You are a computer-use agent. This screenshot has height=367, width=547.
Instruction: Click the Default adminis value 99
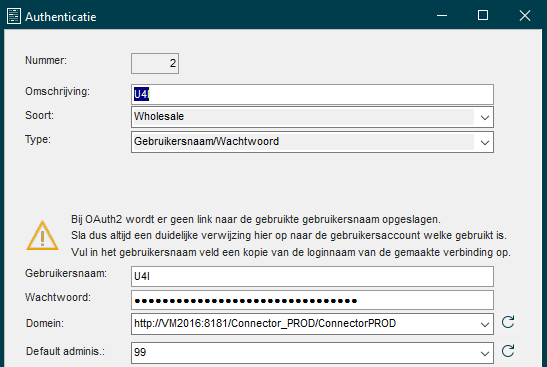click(140, 352)
